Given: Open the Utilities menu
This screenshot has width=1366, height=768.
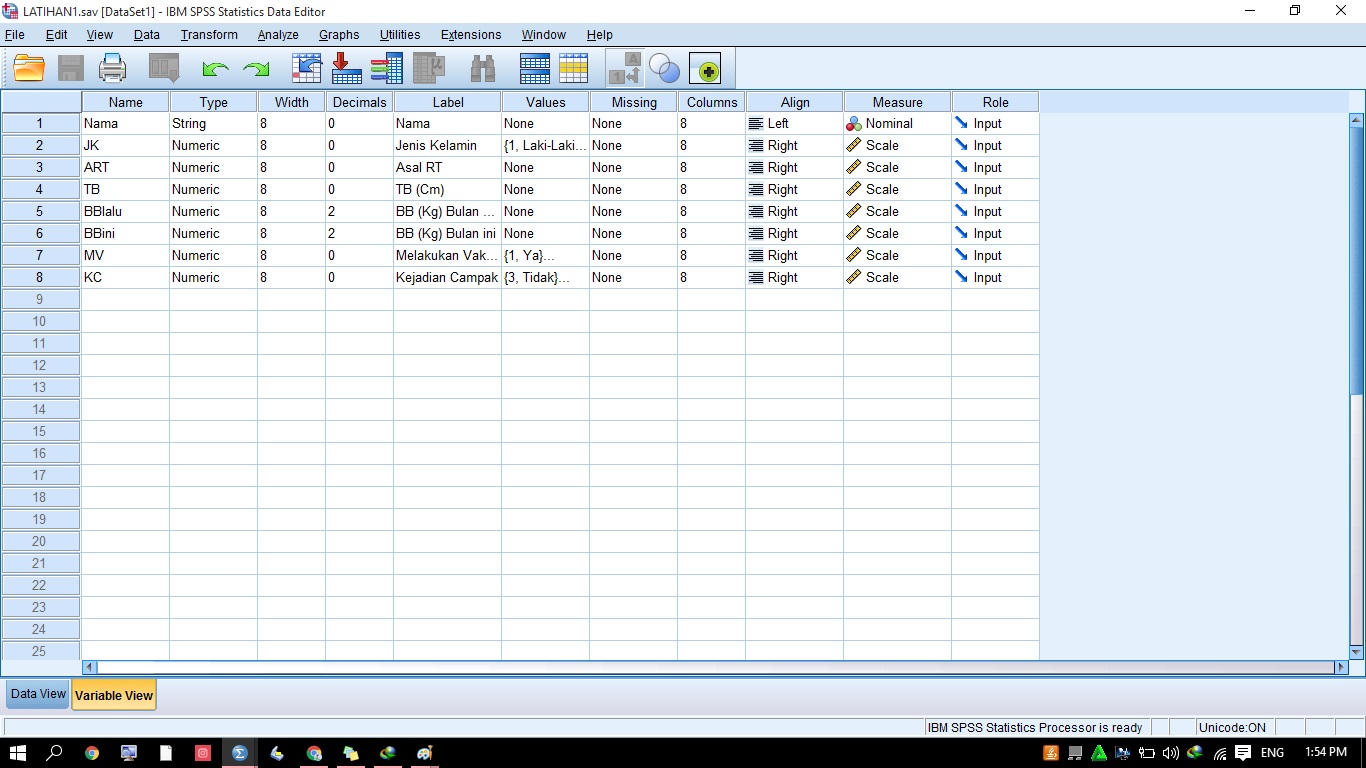Looking at the screenshot, I should pyautogui.click(x=400, y=35).
